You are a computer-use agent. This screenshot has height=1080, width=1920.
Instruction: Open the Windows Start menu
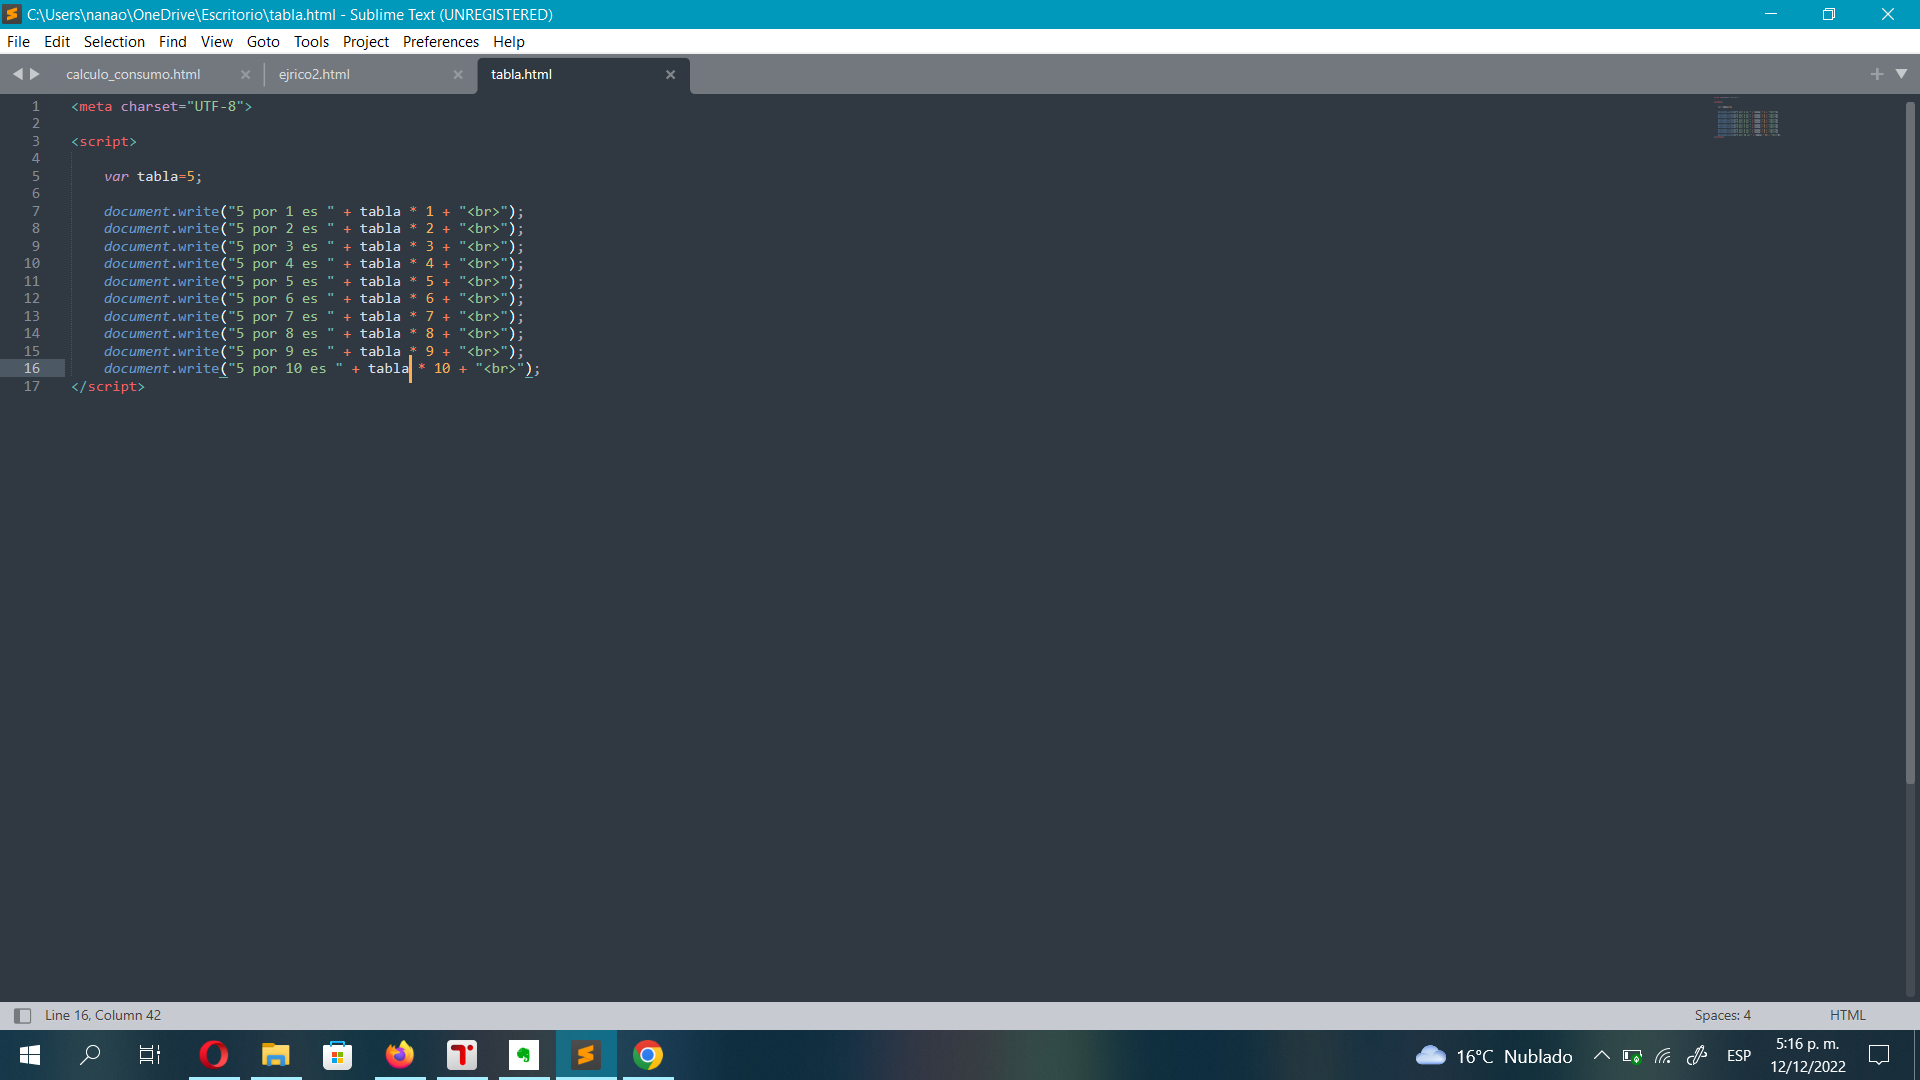pos(30,1055)
